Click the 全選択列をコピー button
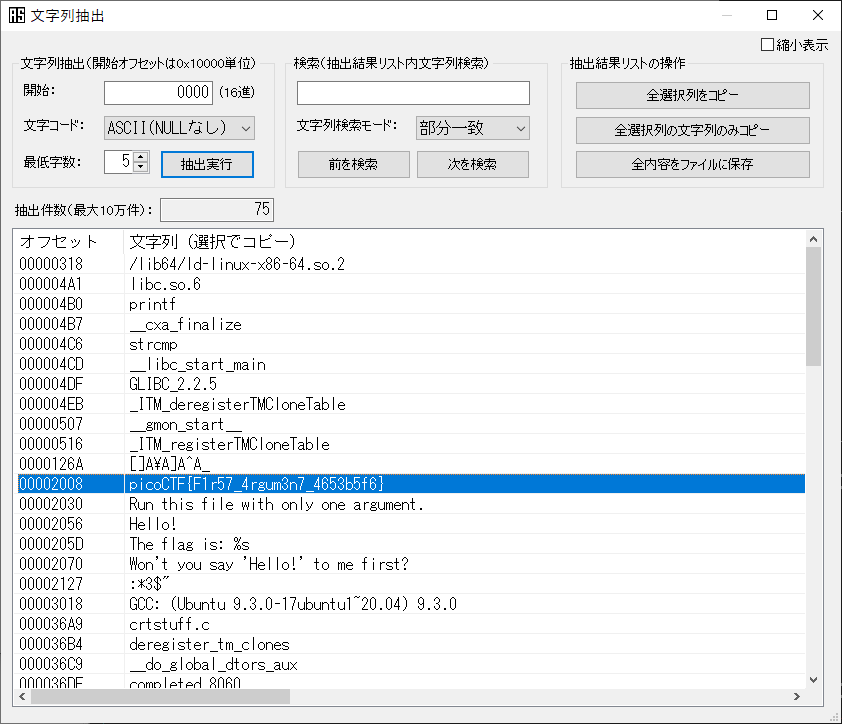This screenshot has height=724, width=842. point(693,95)
